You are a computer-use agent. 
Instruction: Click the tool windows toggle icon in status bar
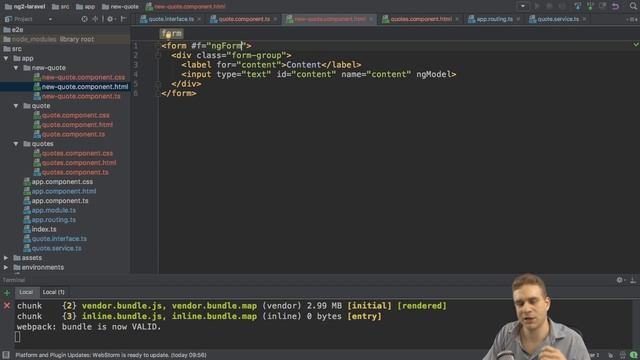pos(6,355)
